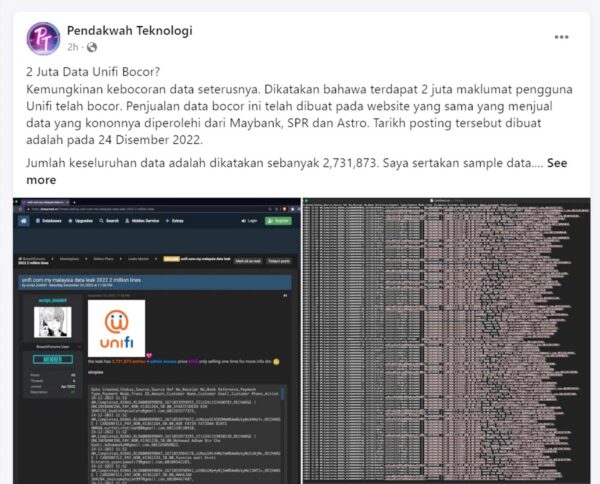Click the Login link in screenshot
The width and height of the screenshot is (600, 484).
point(250,220)
